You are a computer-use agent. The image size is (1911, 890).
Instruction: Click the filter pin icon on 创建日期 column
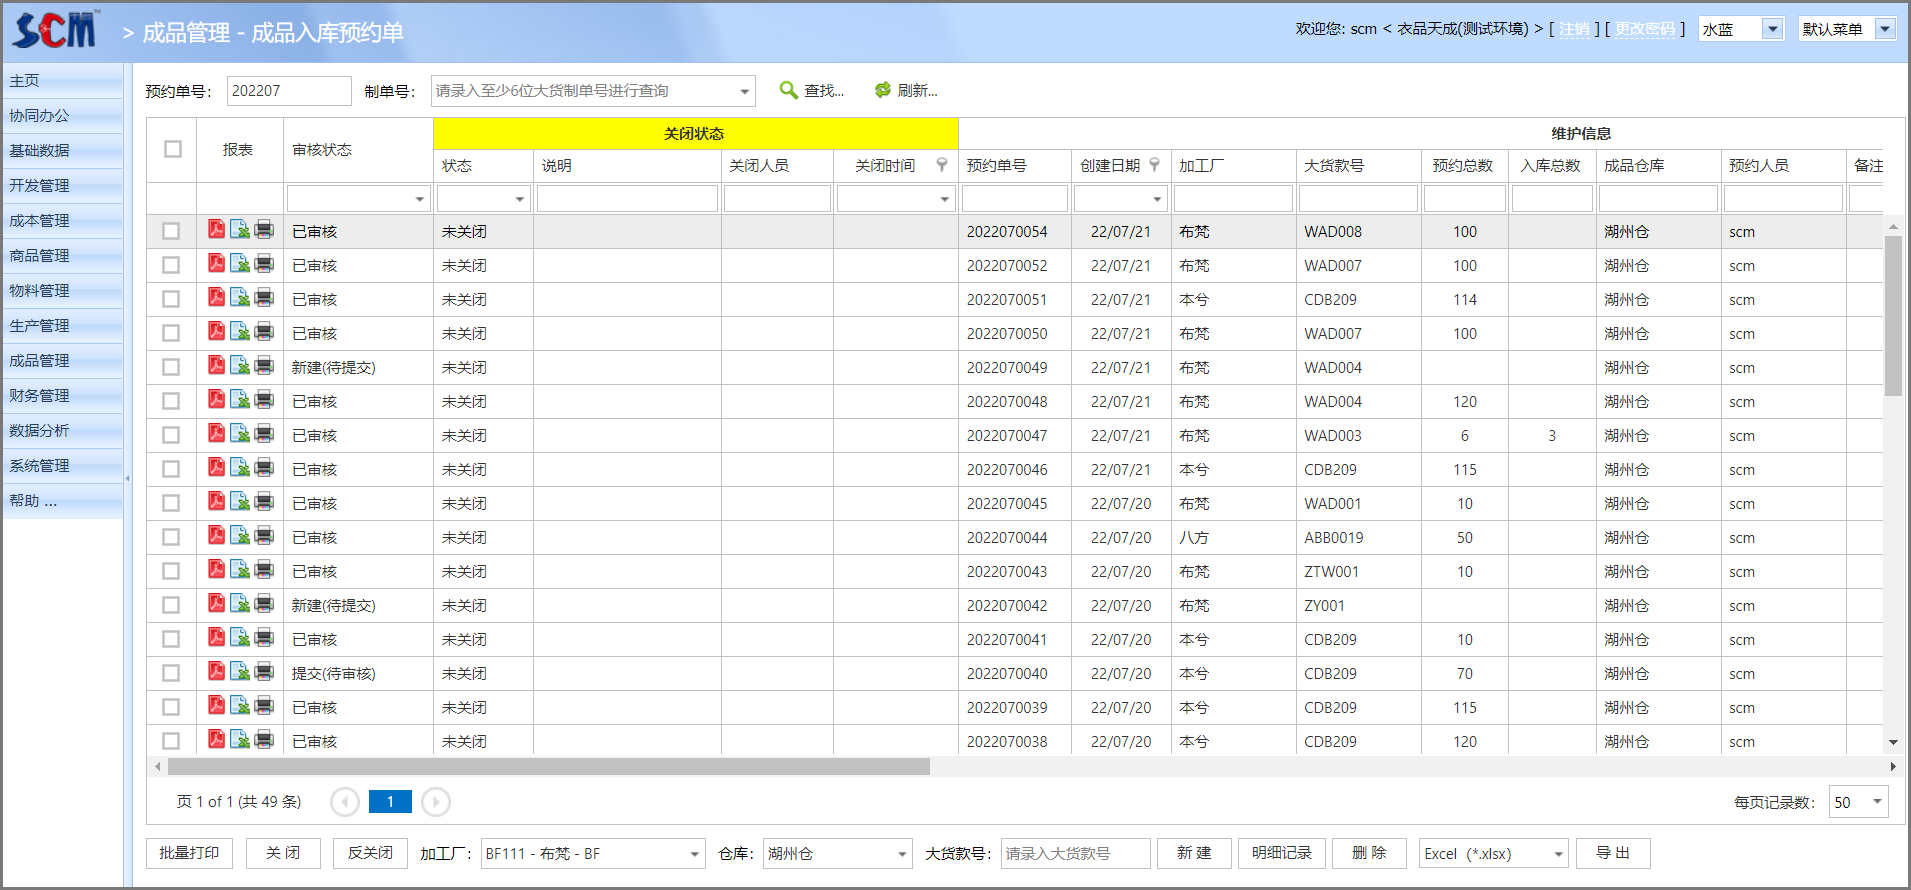[x=1154, y=165]
